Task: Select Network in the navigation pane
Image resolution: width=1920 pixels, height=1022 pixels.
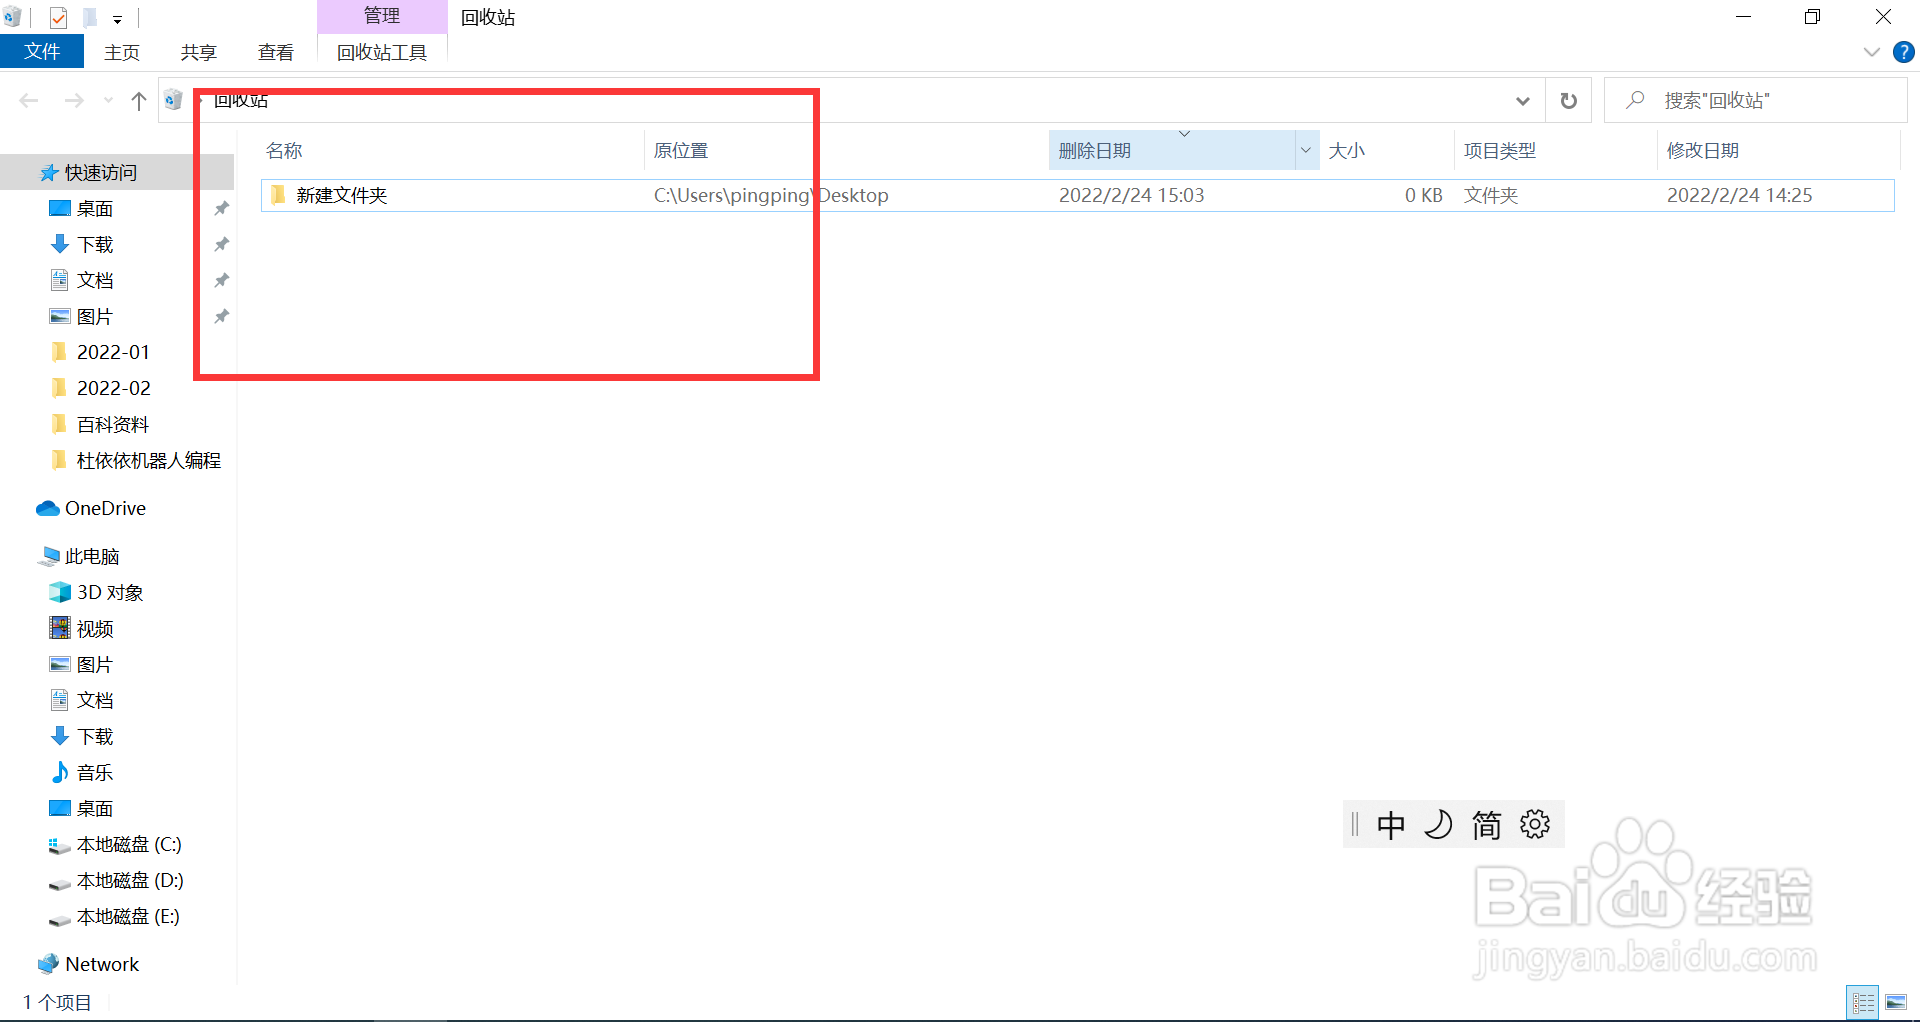Action: tap(102, 964)
